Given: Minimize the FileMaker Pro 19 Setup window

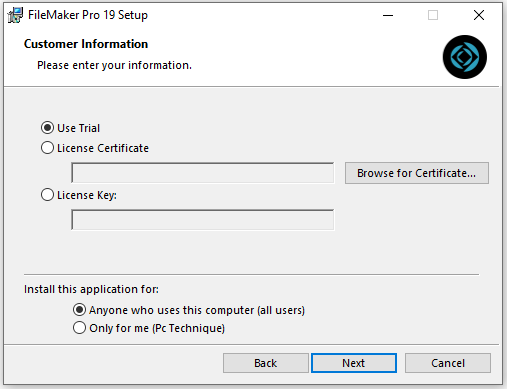Looking at the screenshot, I should (388, 15).
